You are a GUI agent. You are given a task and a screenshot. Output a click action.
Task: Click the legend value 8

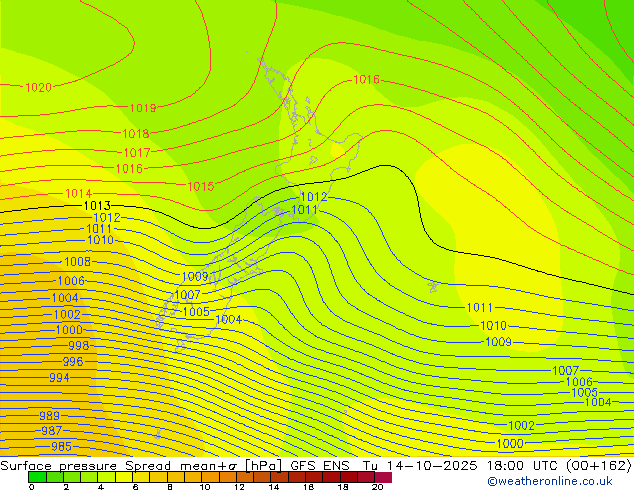[x=170, y=487]
